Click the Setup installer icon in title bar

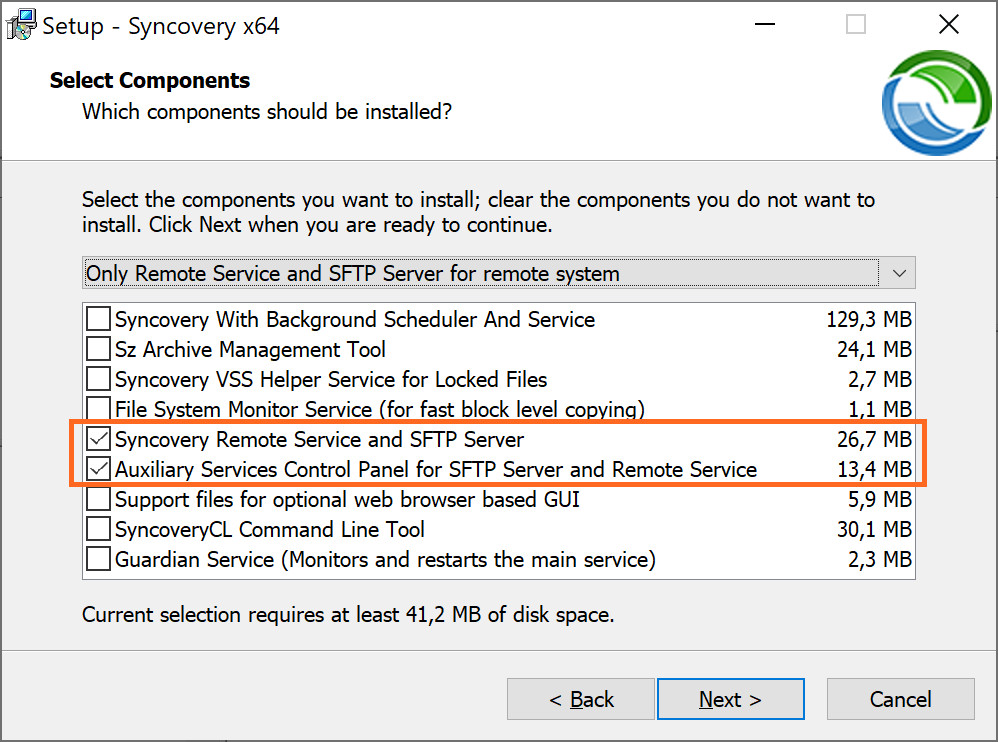(21, 26)
